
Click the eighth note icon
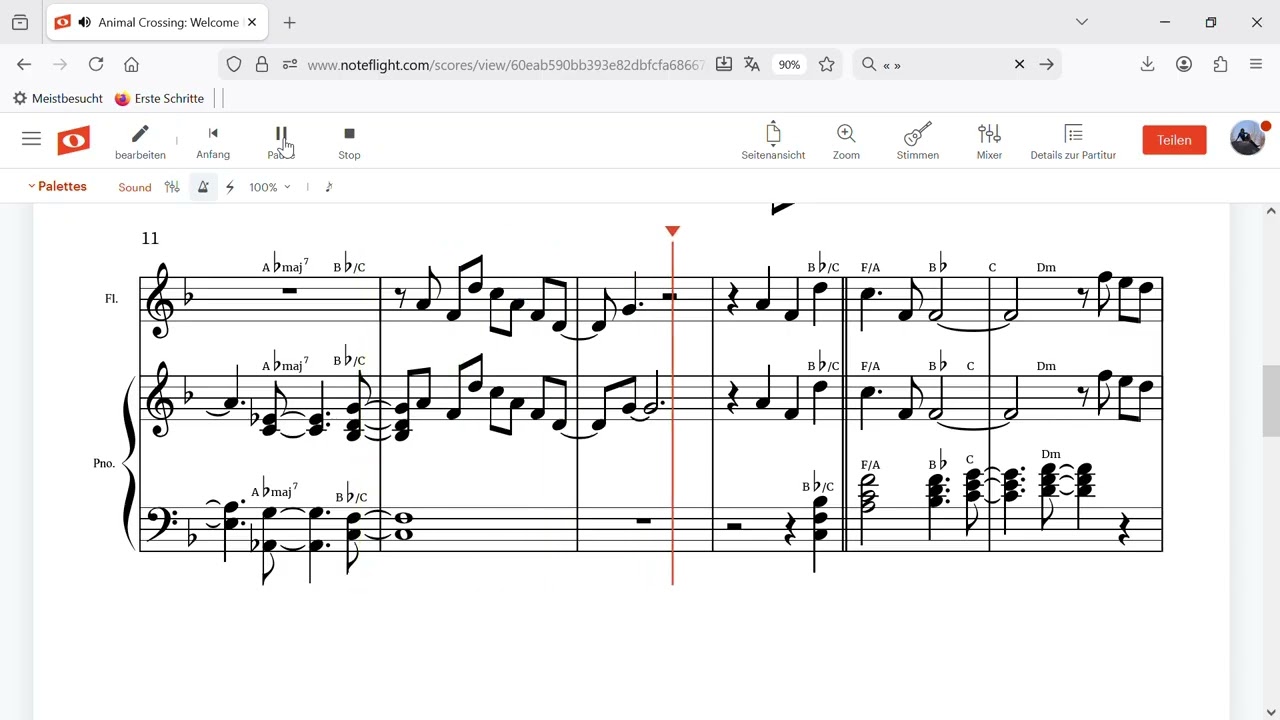coord(329,187)
